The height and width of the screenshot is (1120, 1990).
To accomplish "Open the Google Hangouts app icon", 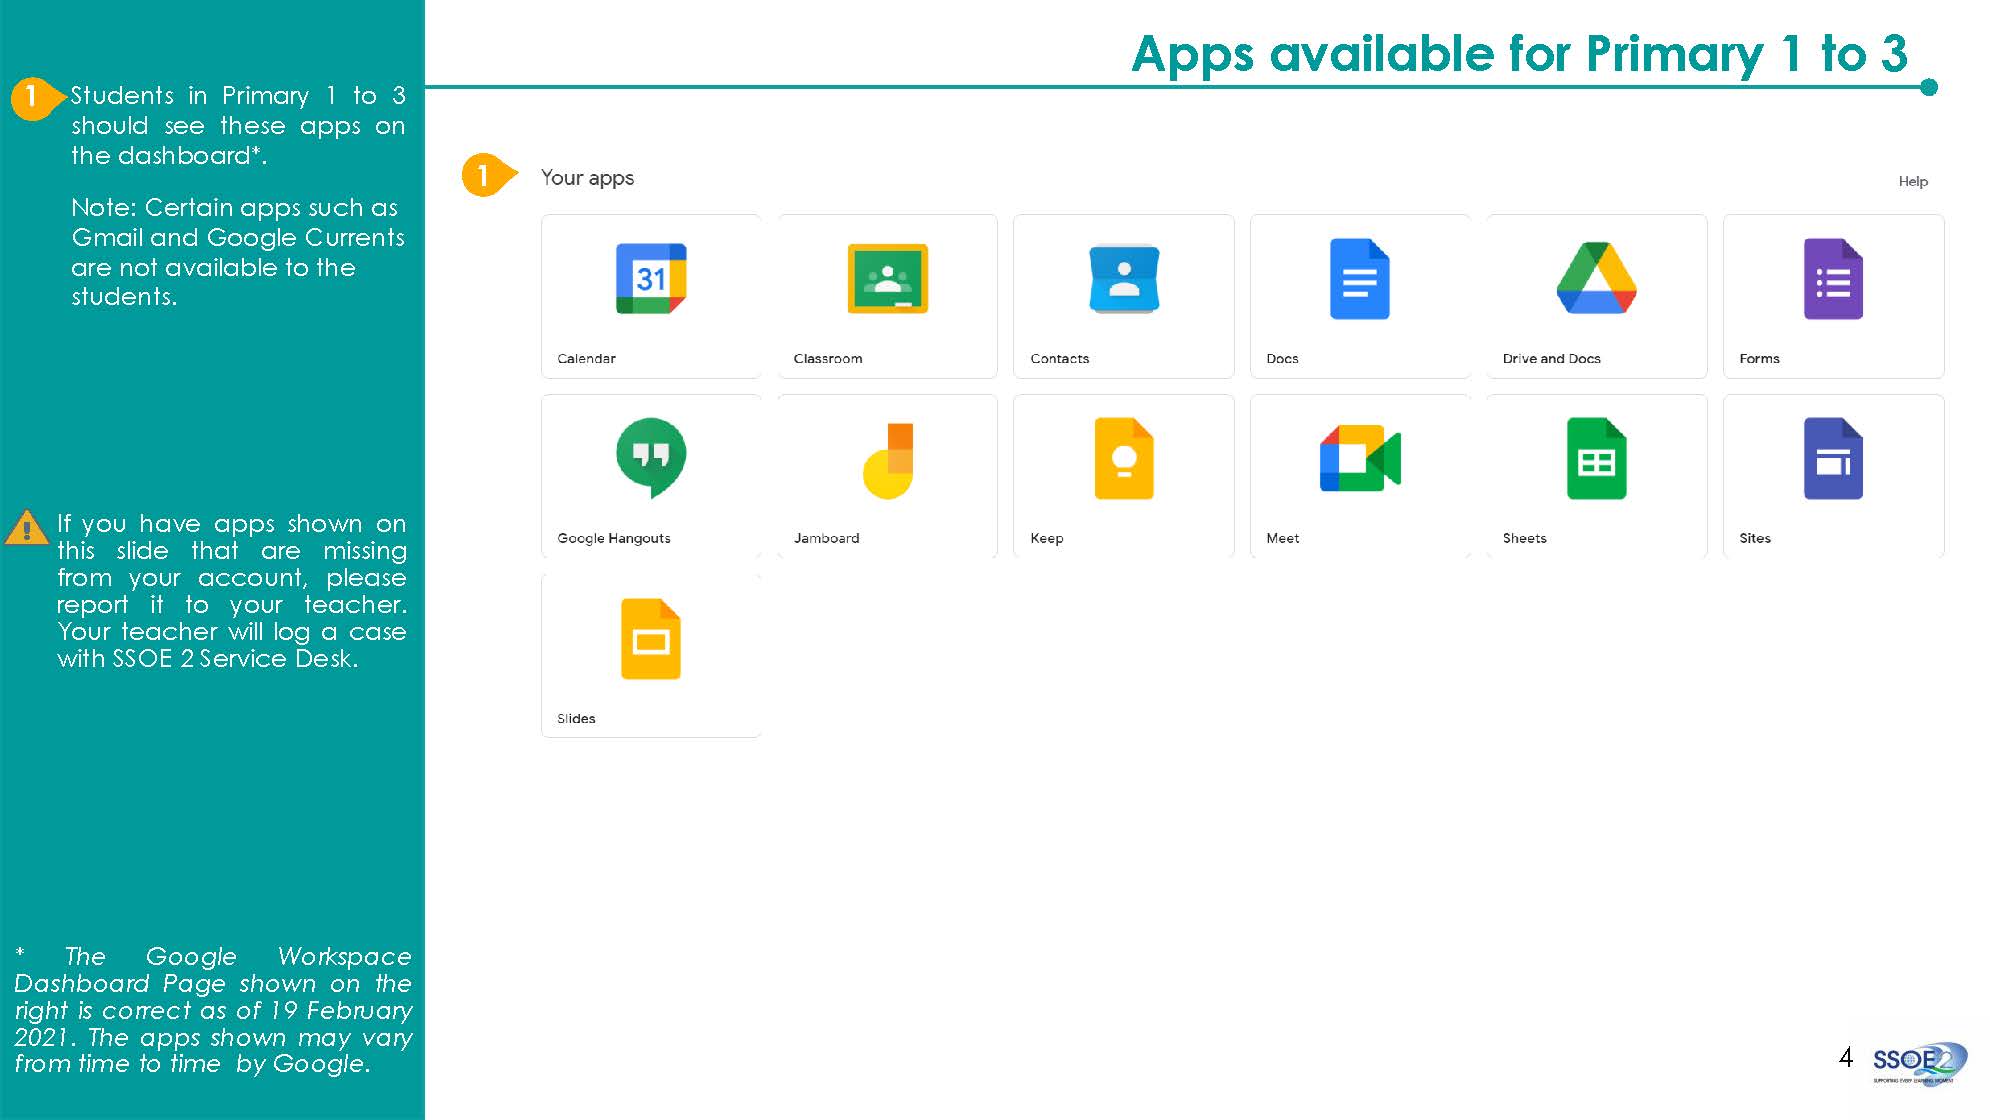I will tap(651, 458).
